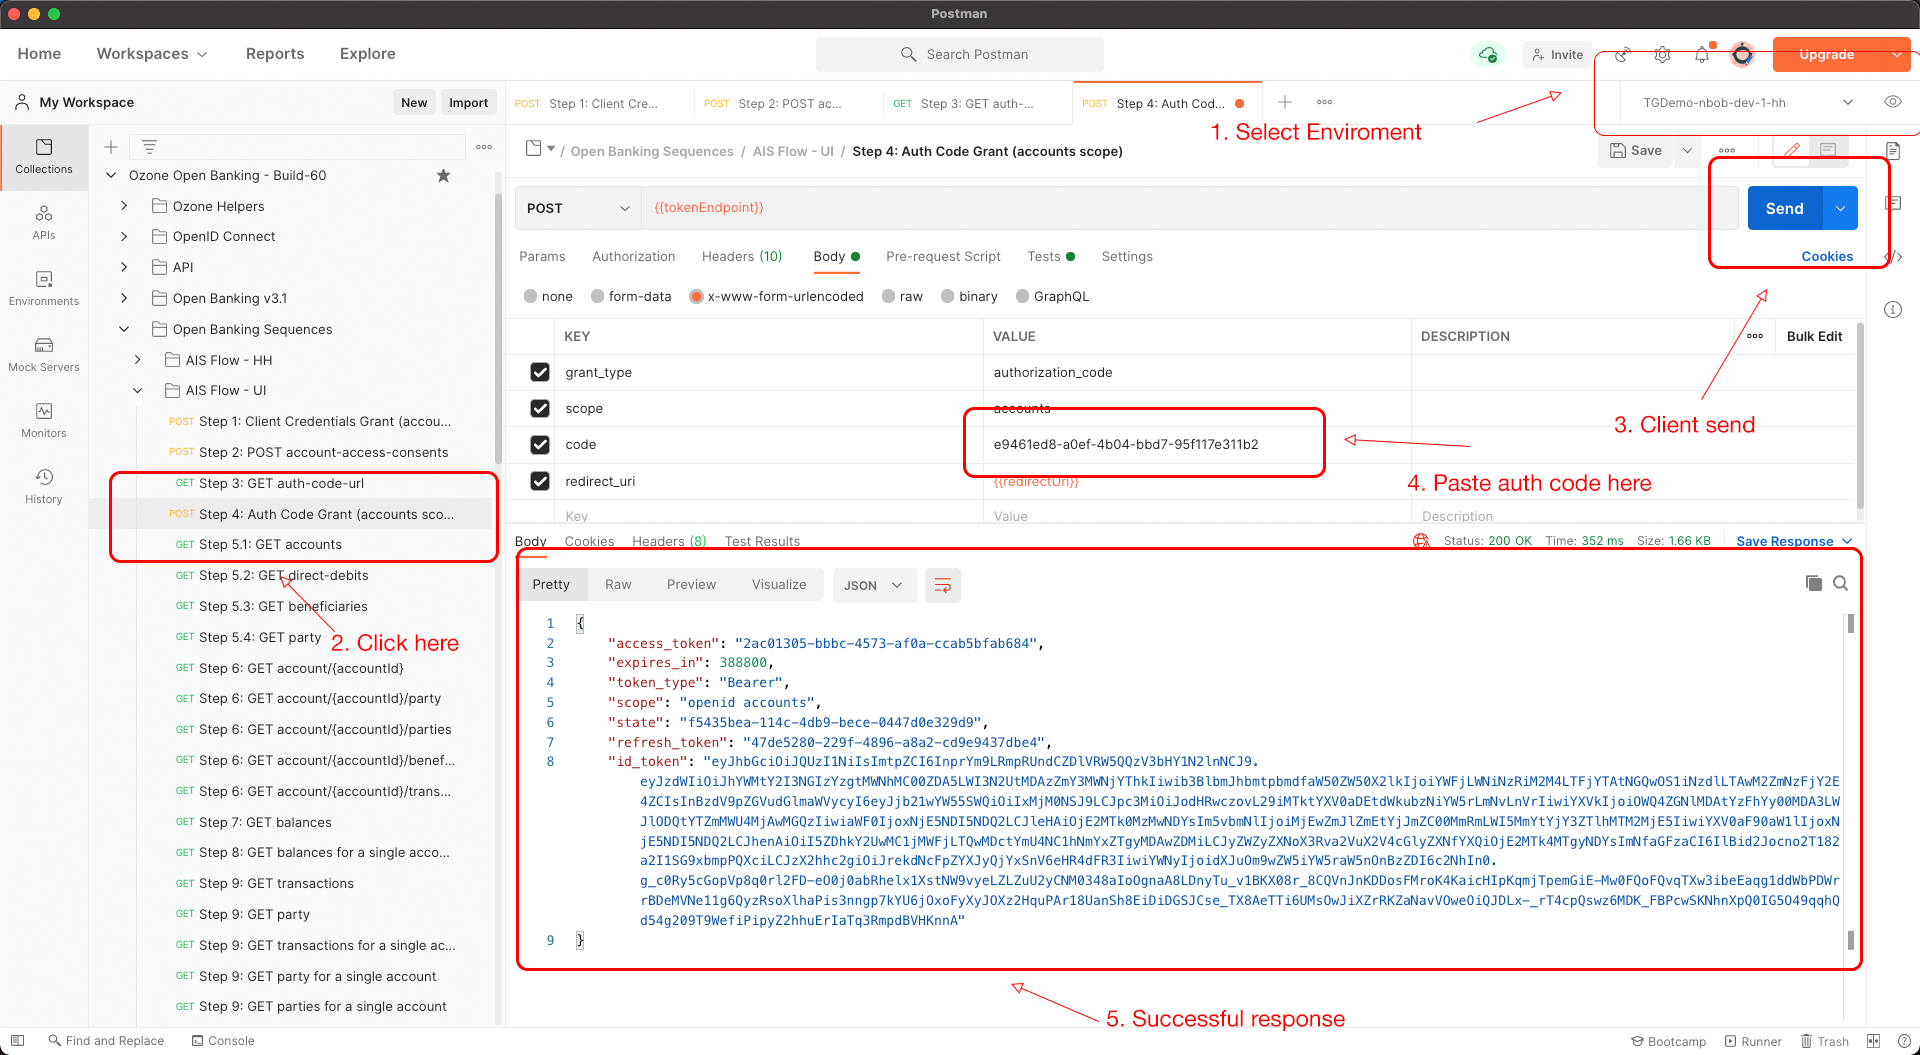Screen dimensions: 1920x1055
Task: Click the search response magnifier icon
Action: click(1840, 583)
